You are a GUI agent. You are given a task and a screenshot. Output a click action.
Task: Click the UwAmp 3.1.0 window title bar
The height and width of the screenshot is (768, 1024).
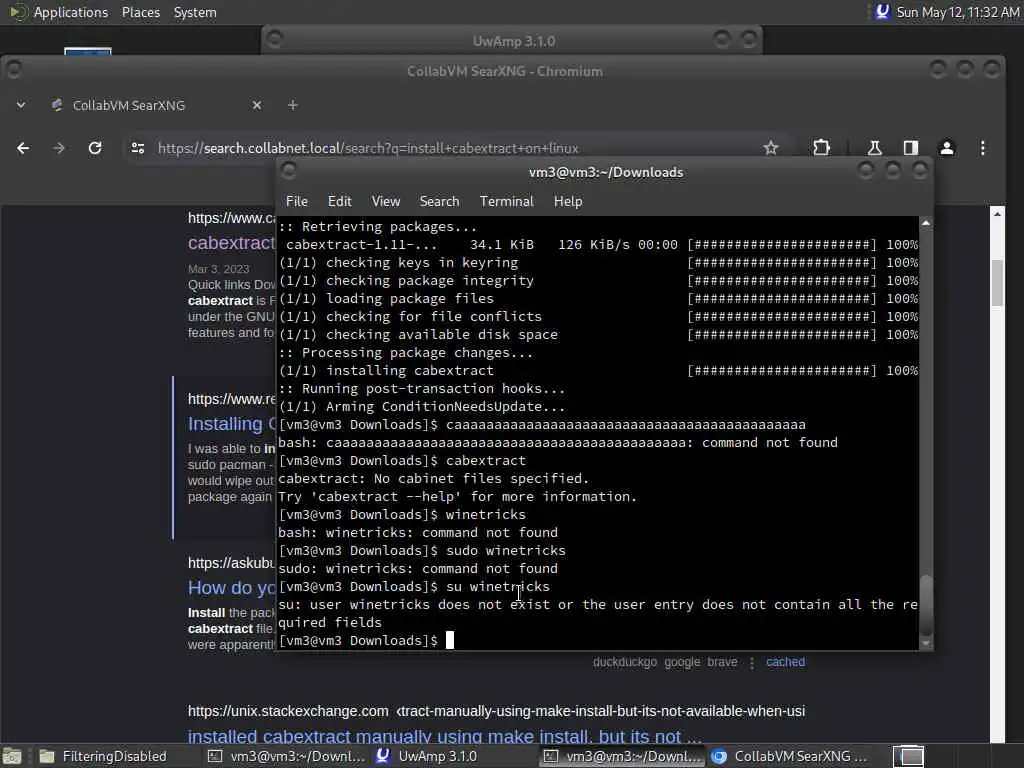(513, 41)
